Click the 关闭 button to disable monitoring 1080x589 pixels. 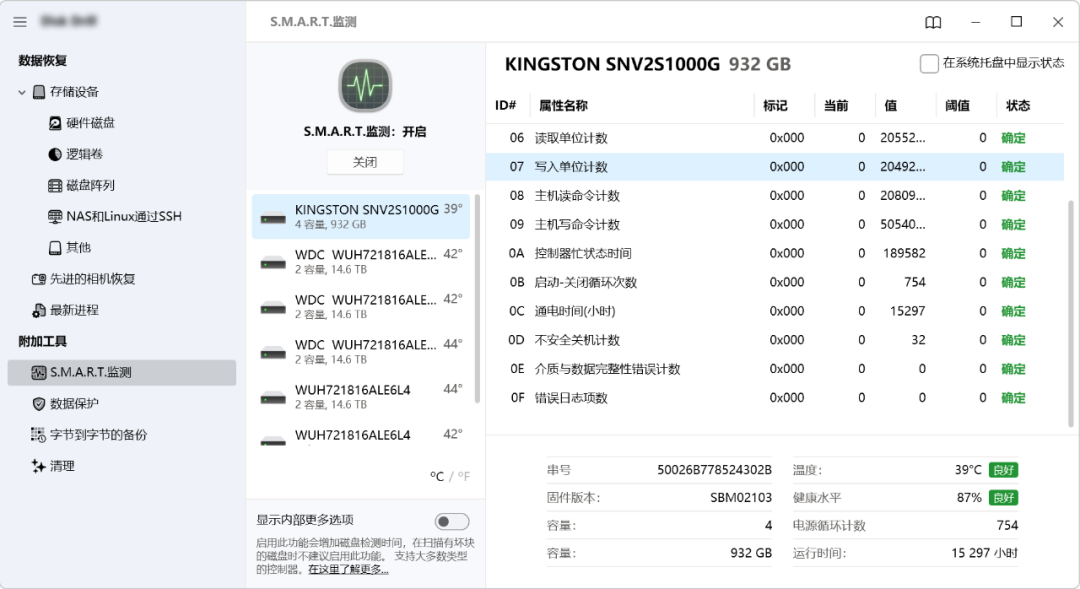pos(365,163)
